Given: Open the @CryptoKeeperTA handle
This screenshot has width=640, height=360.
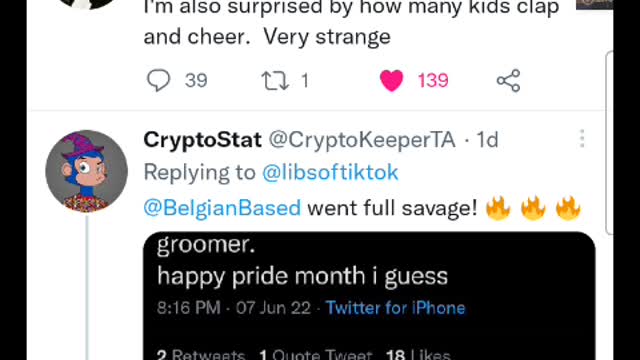Looking at the screenshot, I should click(x=362, y=140).
